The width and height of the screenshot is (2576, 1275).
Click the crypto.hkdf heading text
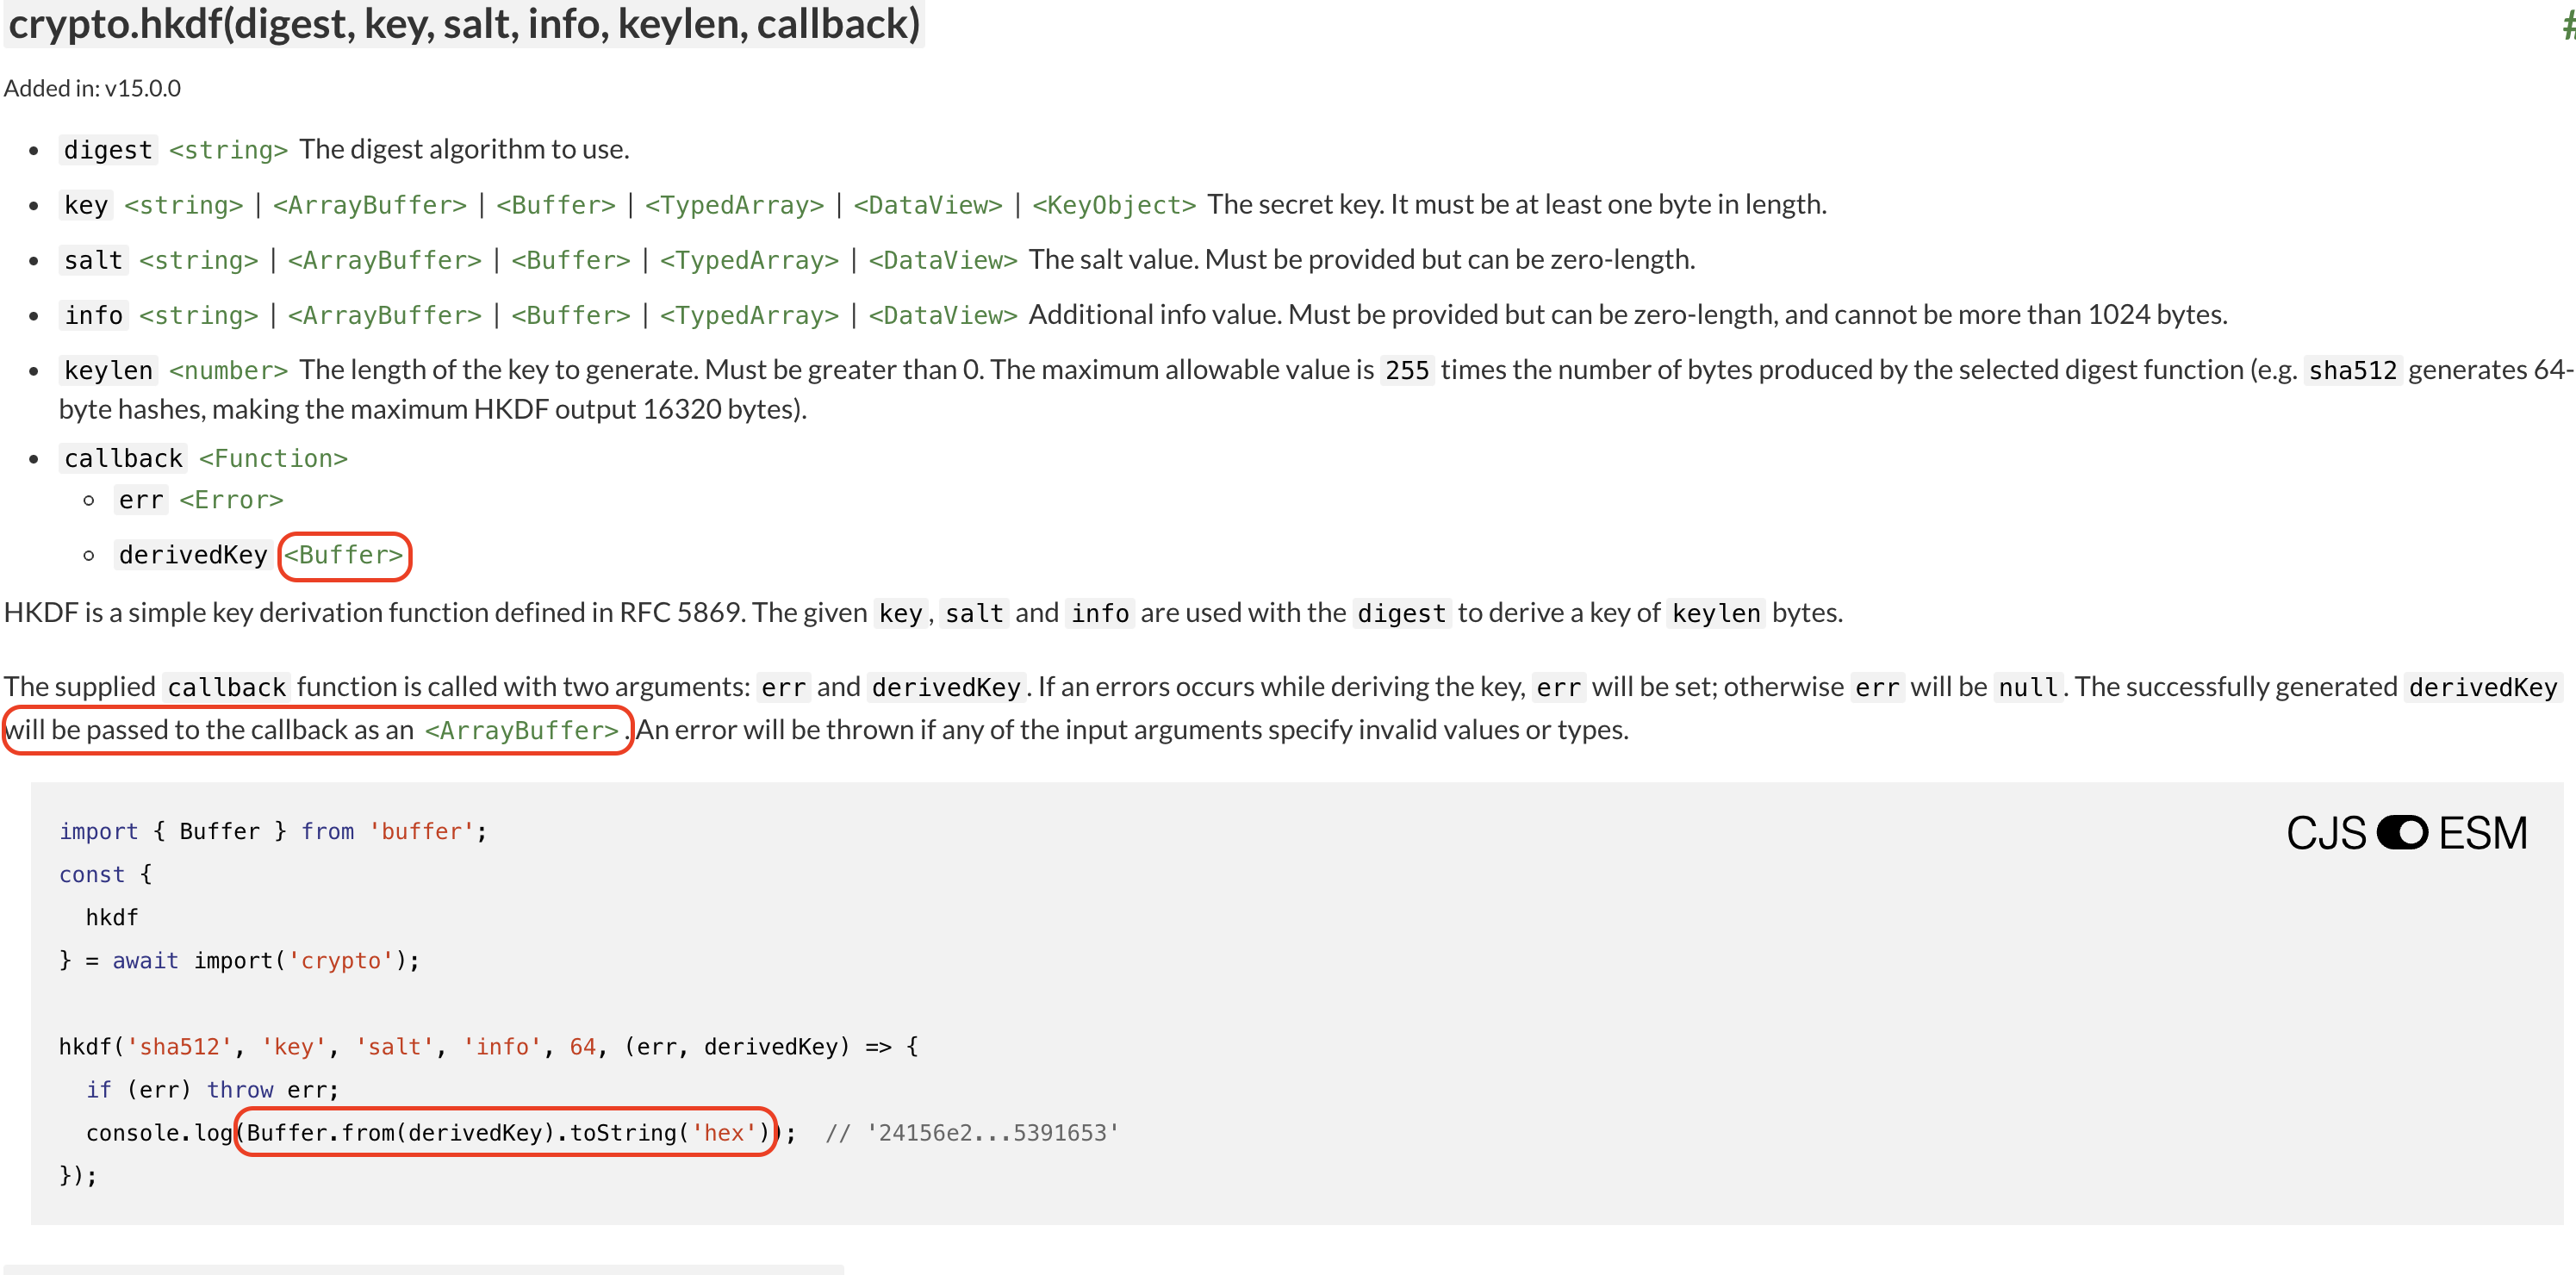(464, 24)
